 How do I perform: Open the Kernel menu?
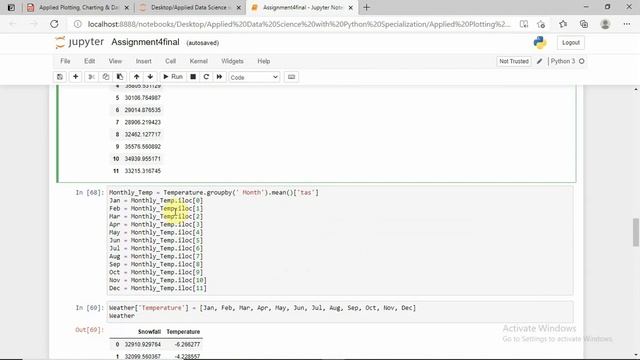point(198,61)
